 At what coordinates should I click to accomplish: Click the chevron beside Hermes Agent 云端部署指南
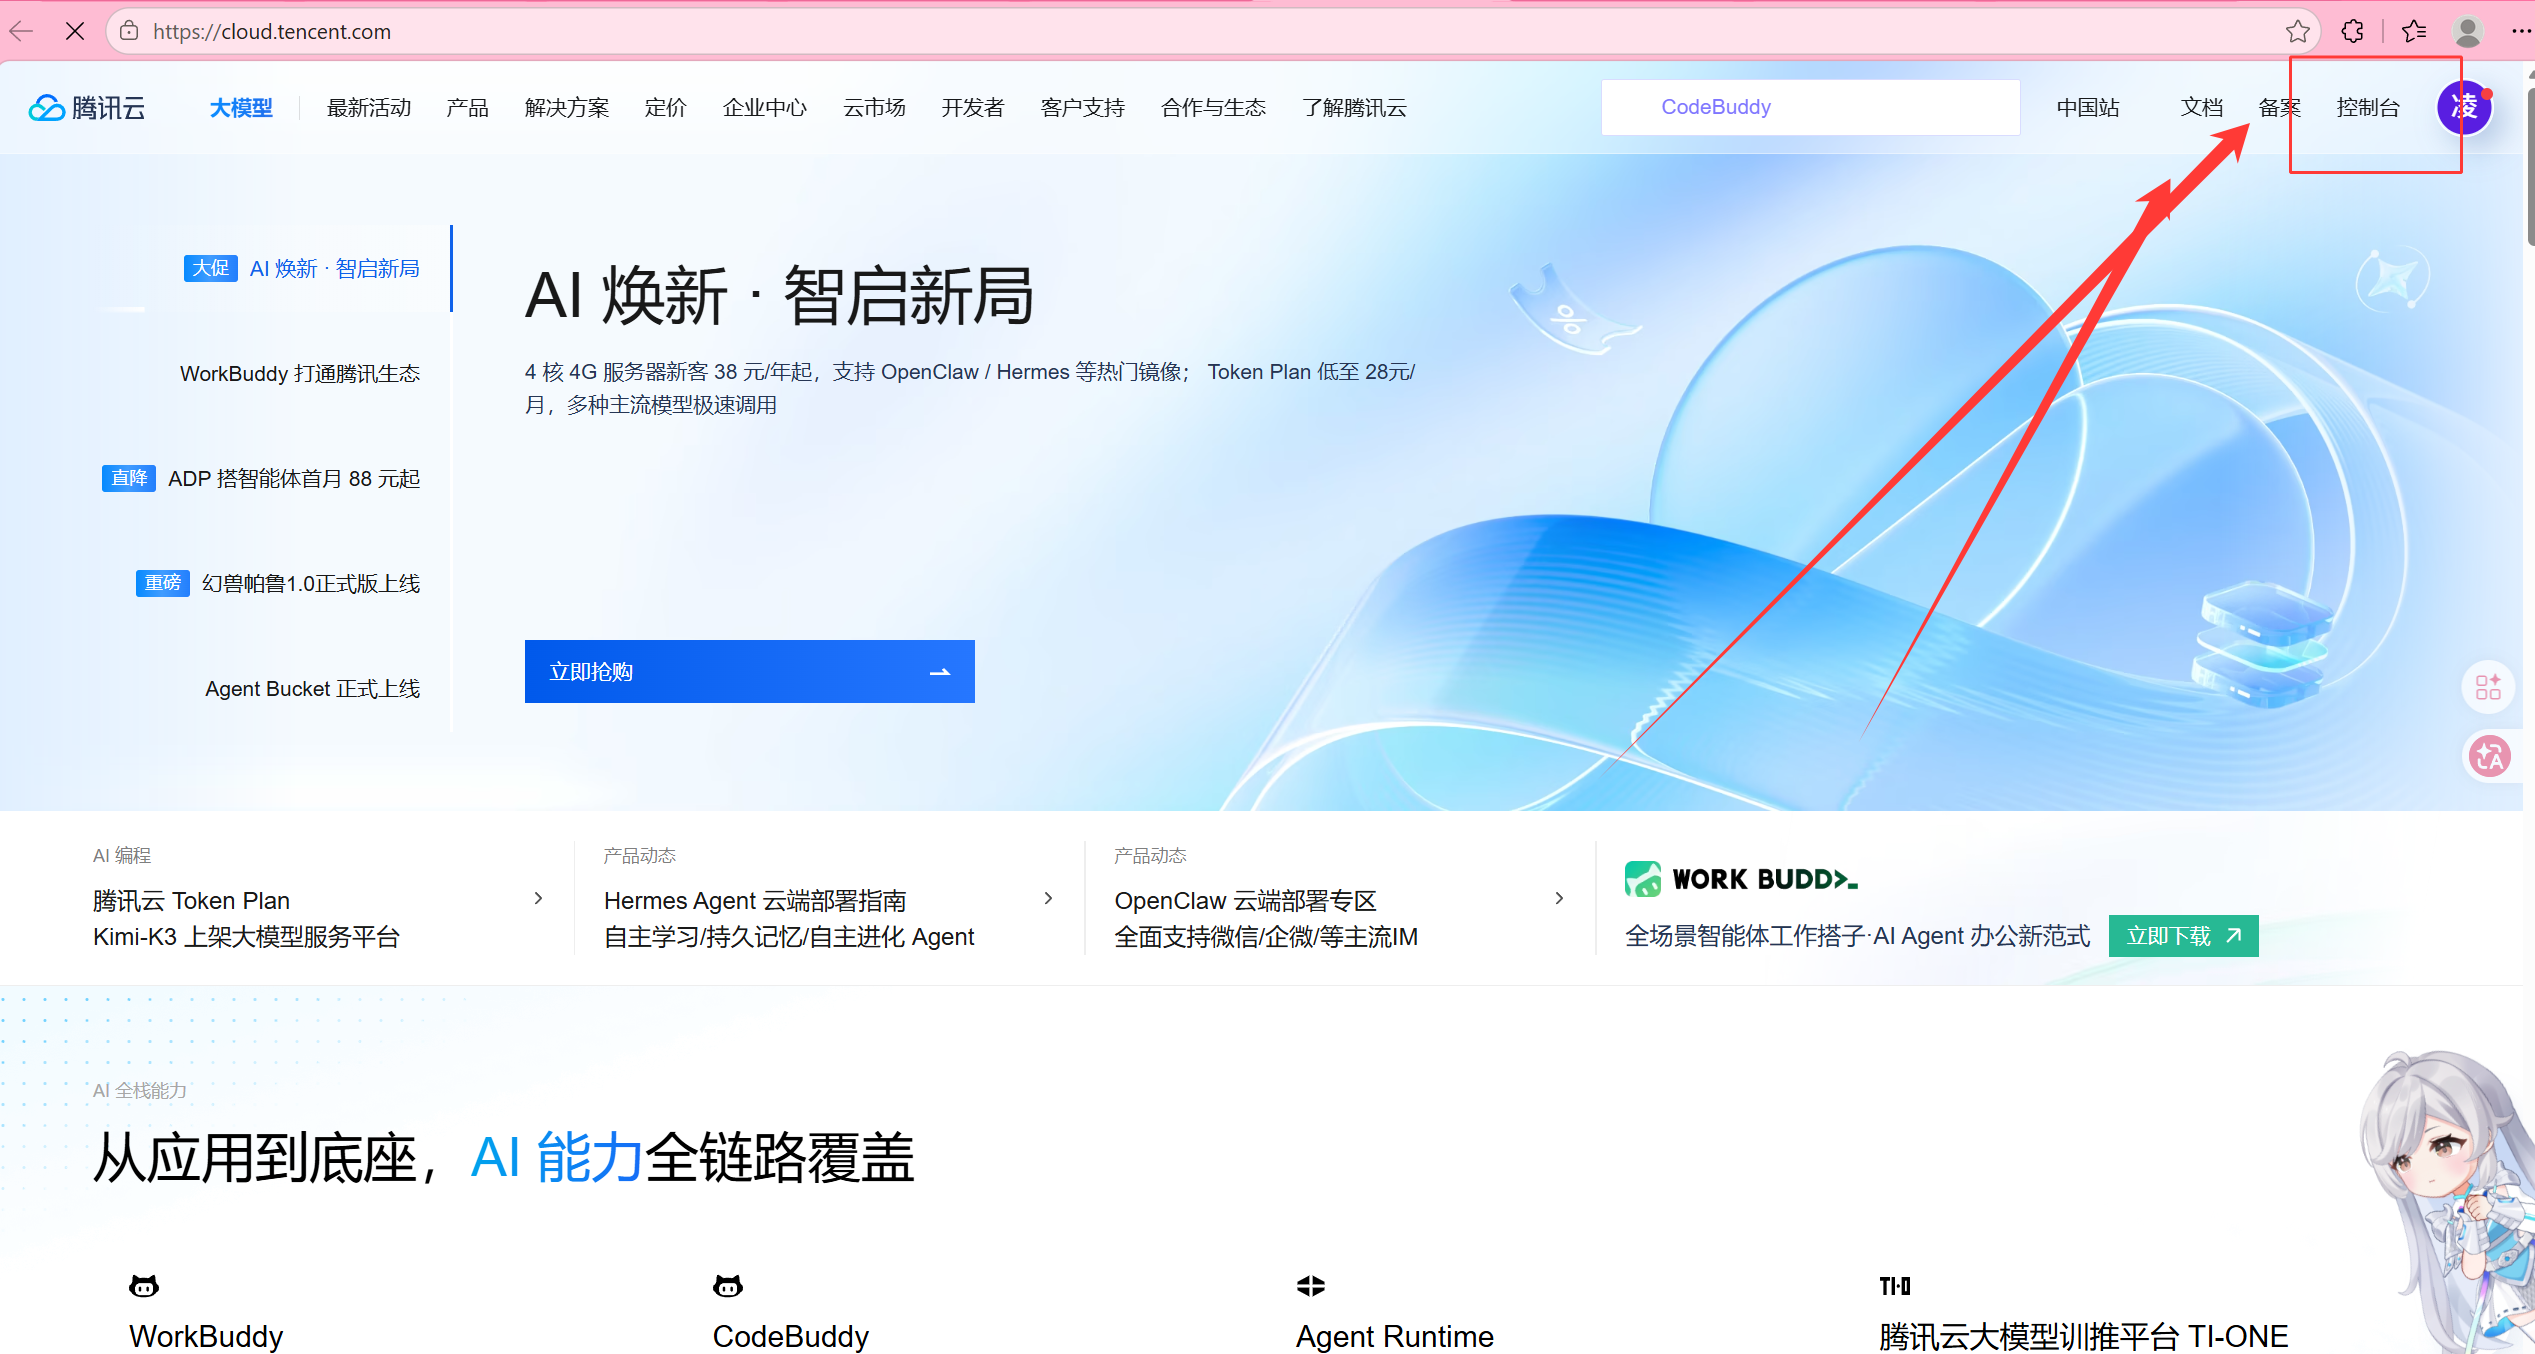tap(1048, 898)
